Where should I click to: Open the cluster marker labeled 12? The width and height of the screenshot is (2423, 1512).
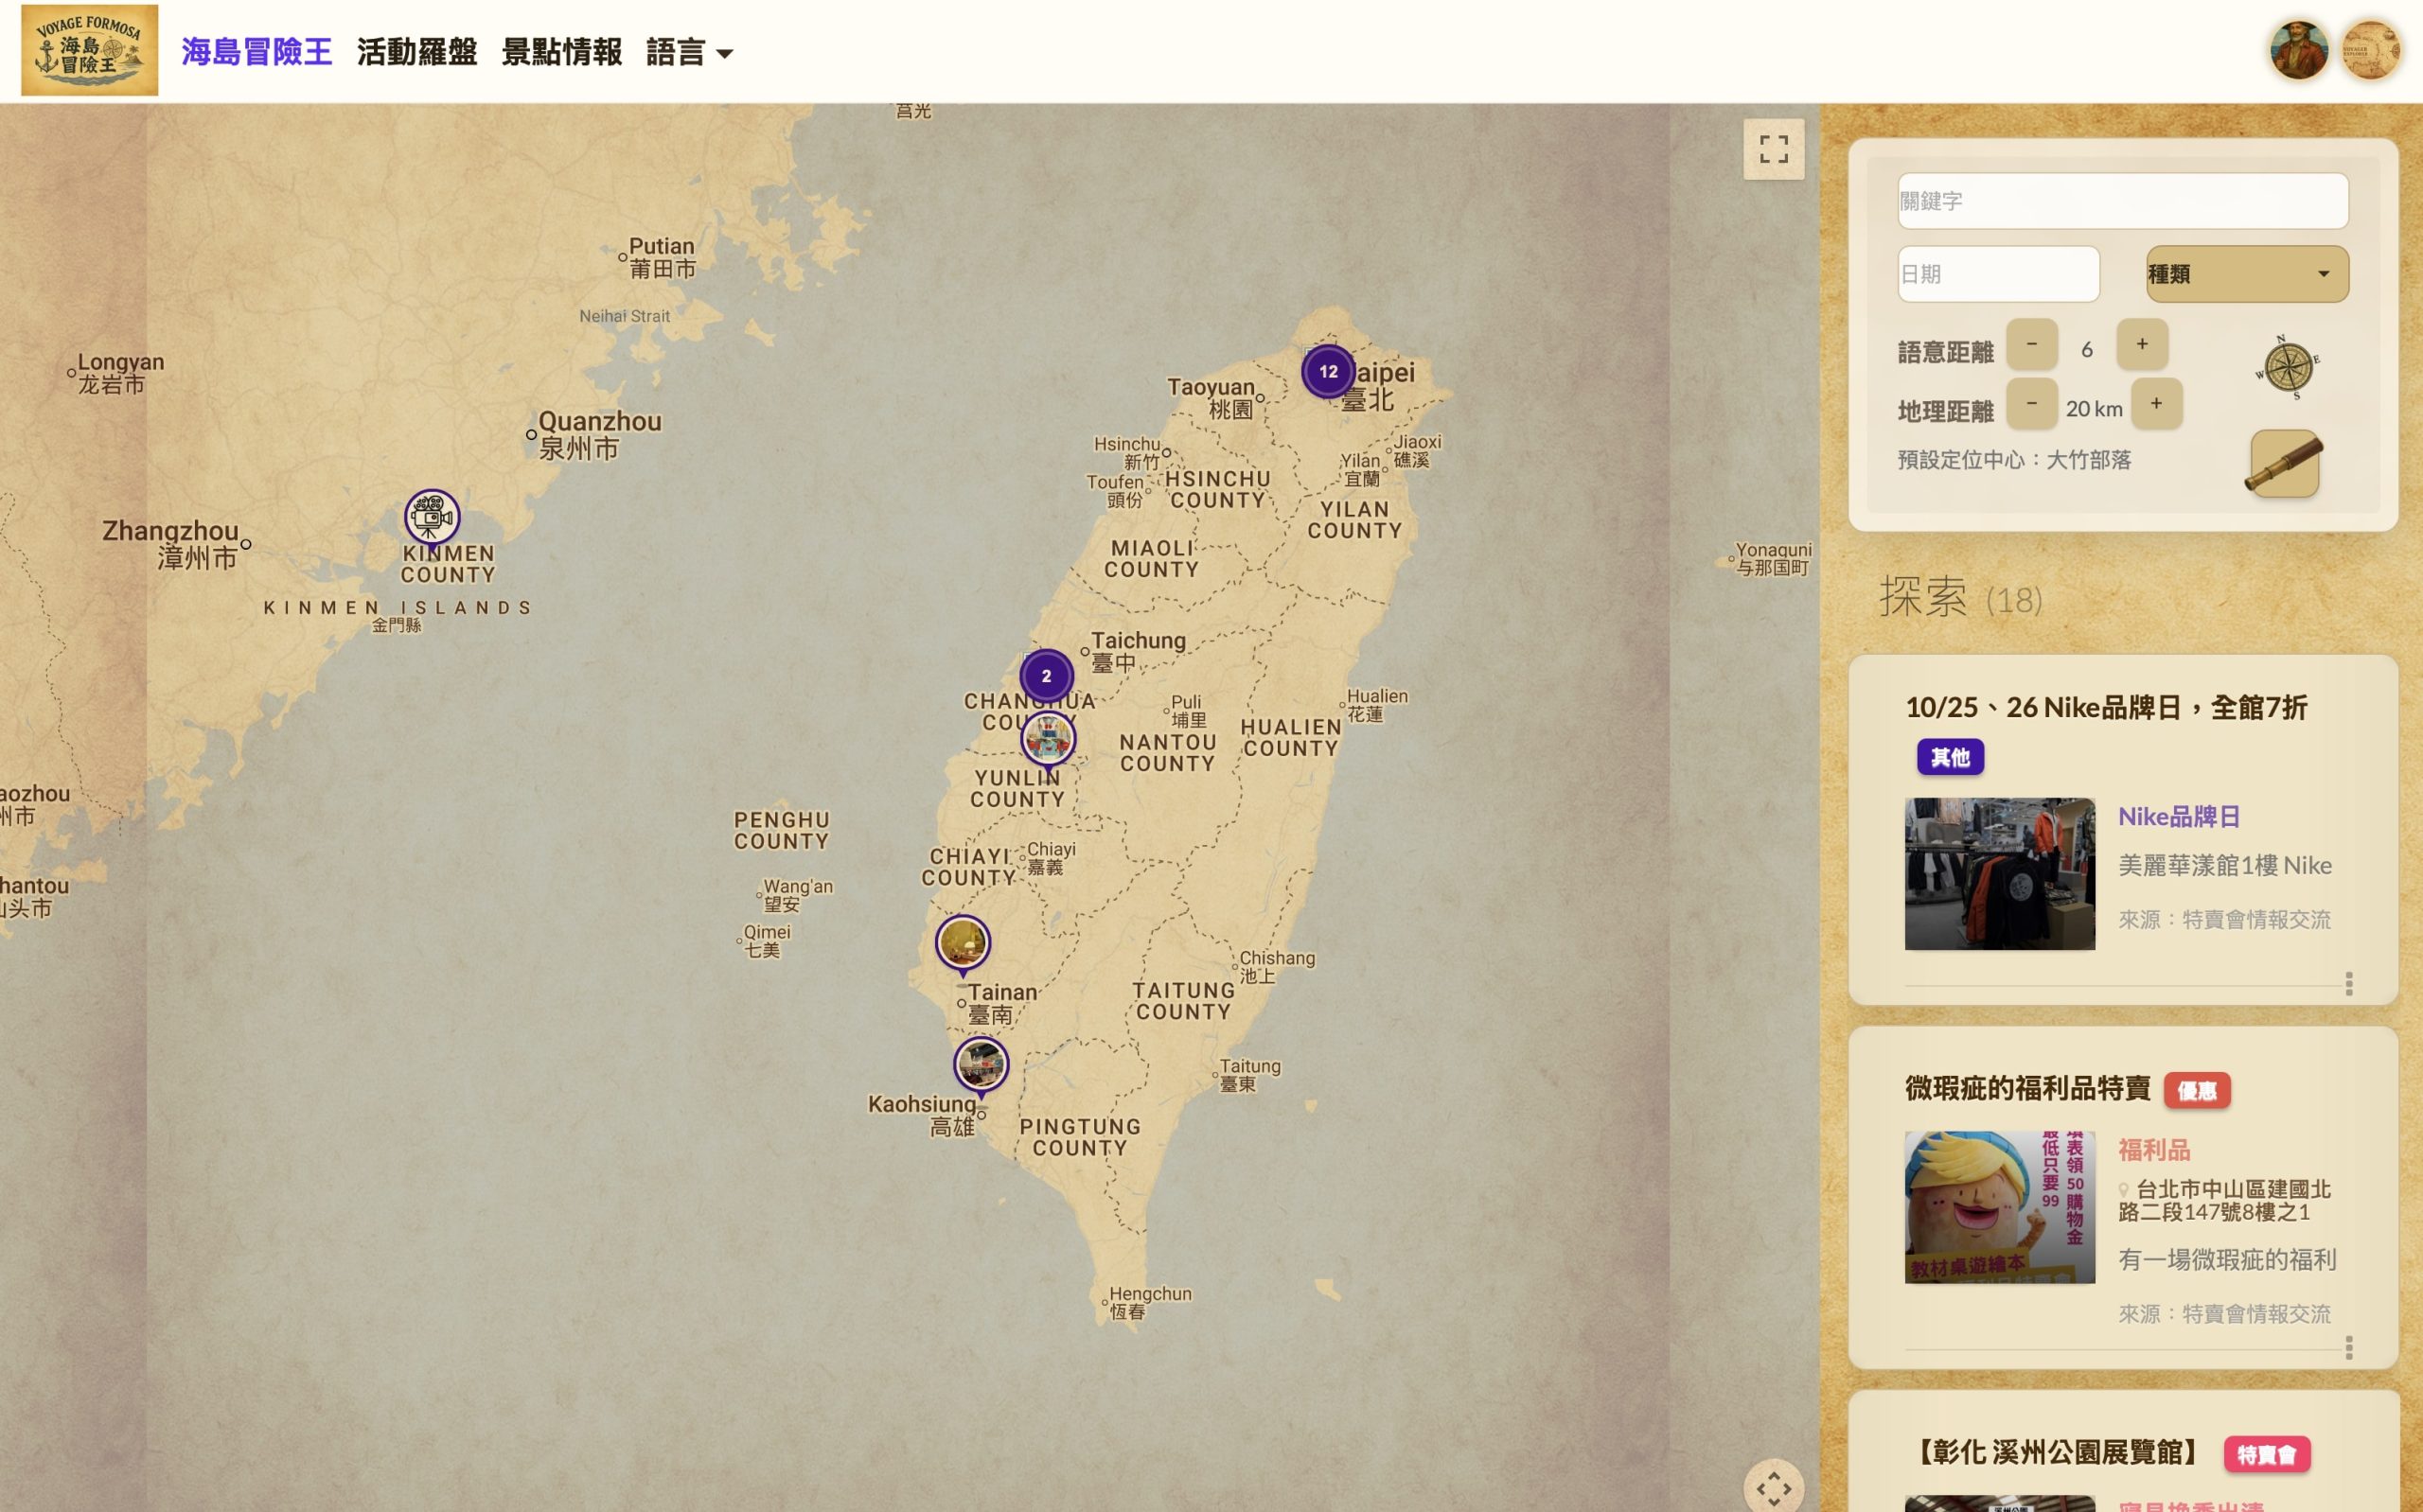(1328, 371)
